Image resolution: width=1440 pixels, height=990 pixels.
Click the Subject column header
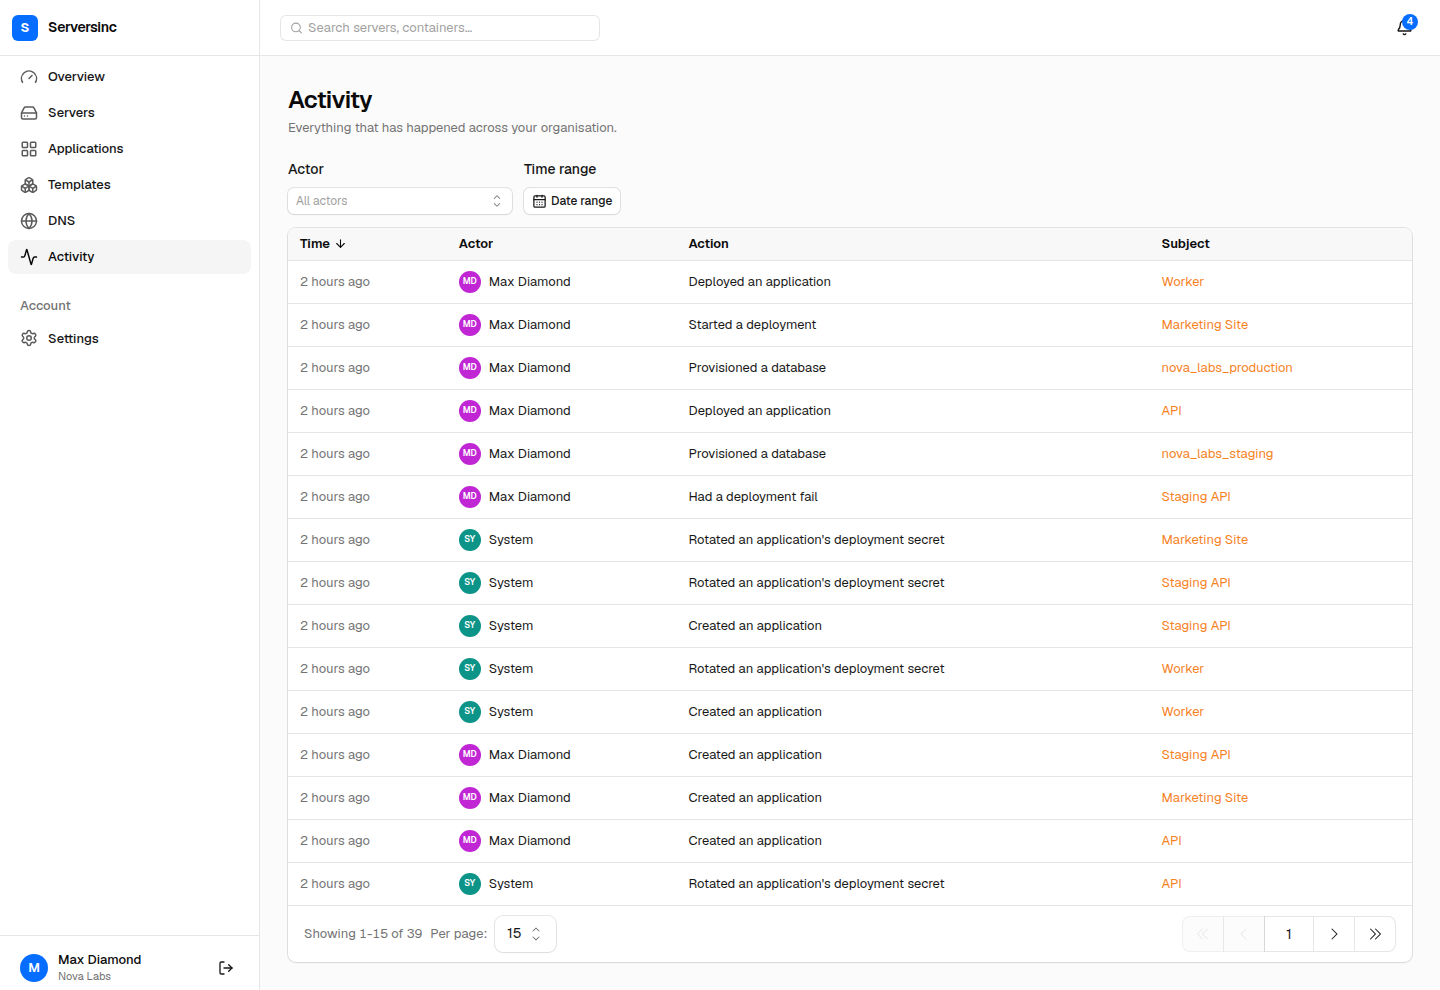[x=1185, y=244]
